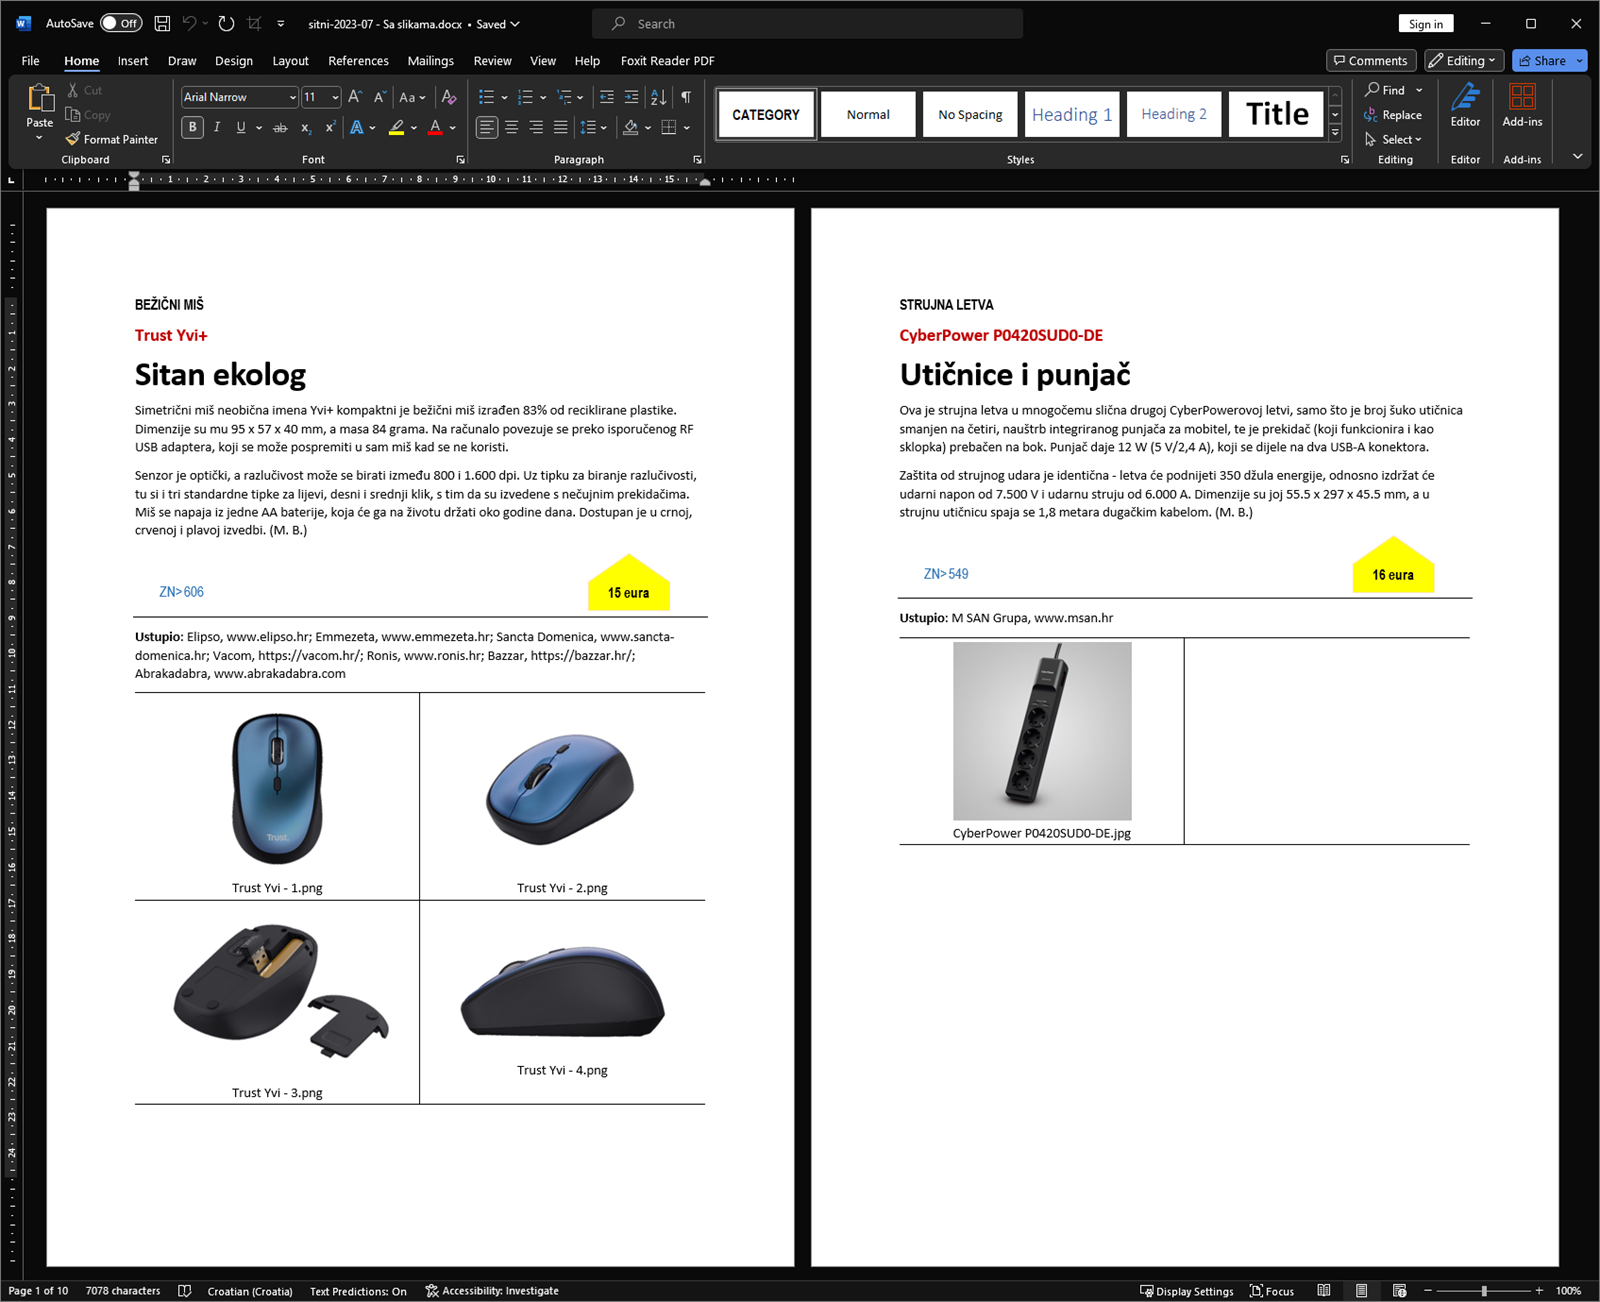1600x1302 pixels.
Task: Open Add-ins icon
Action: click(1522, 105)
